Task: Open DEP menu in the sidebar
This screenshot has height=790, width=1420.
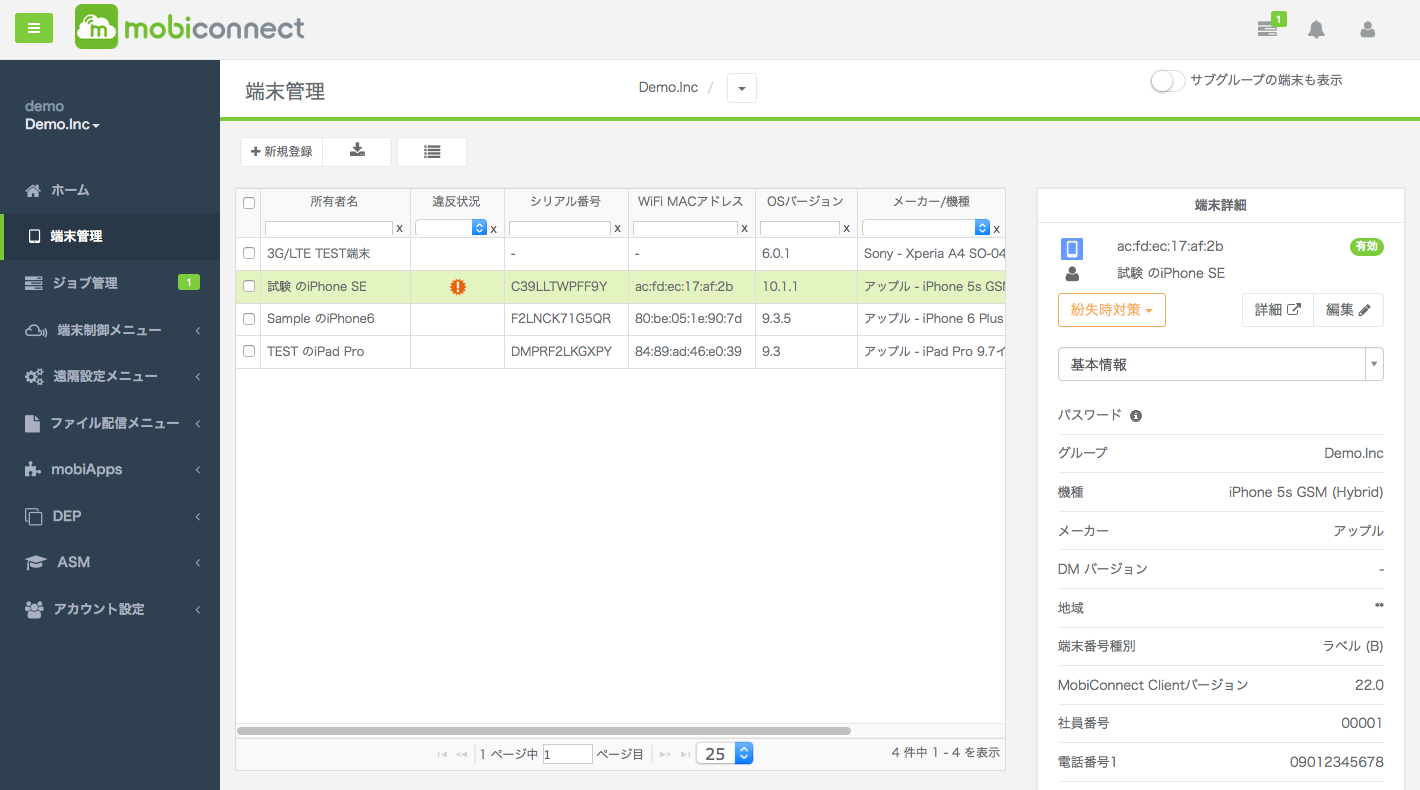Action: (110, 516)
